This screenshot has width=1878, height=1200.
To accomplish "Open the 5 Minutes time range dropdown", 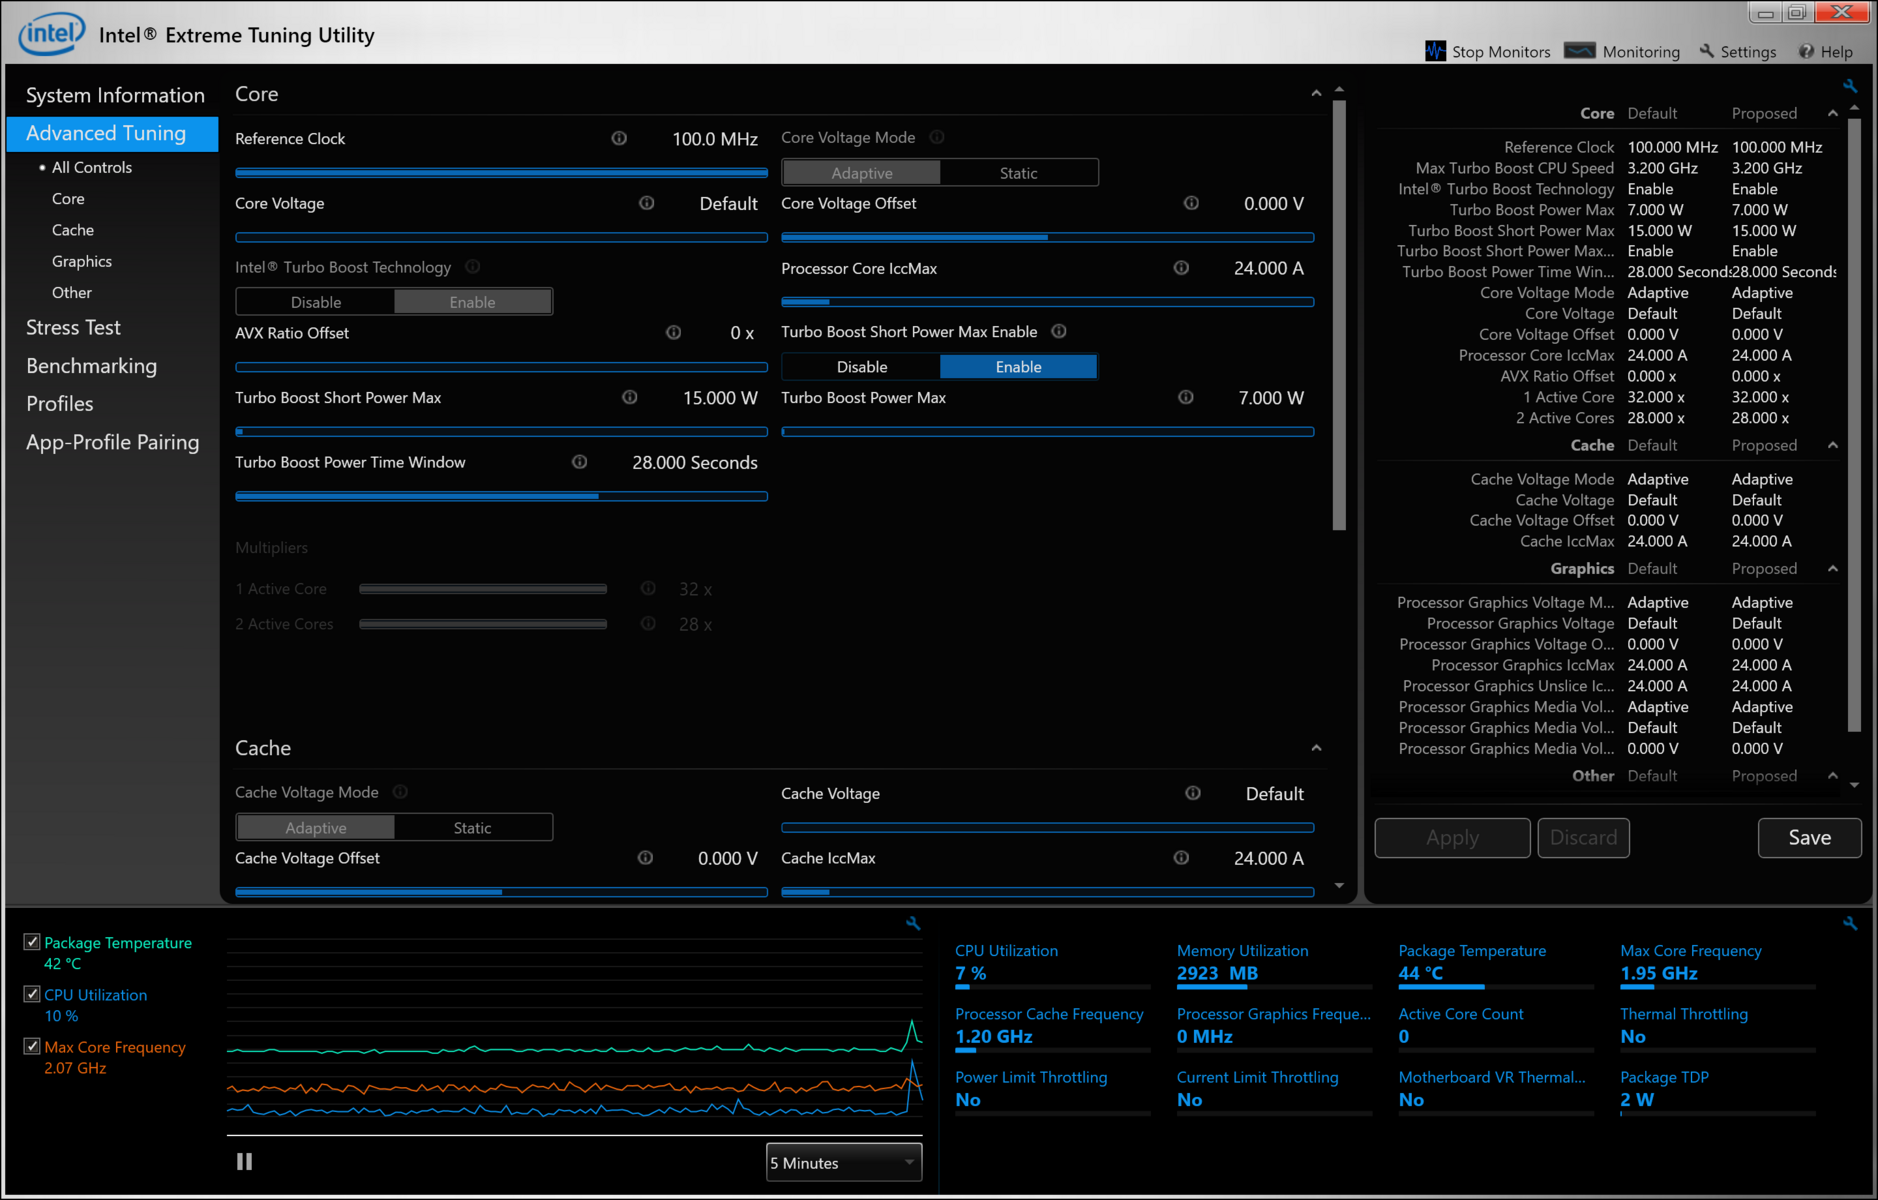I will [x=843, y=1162].
